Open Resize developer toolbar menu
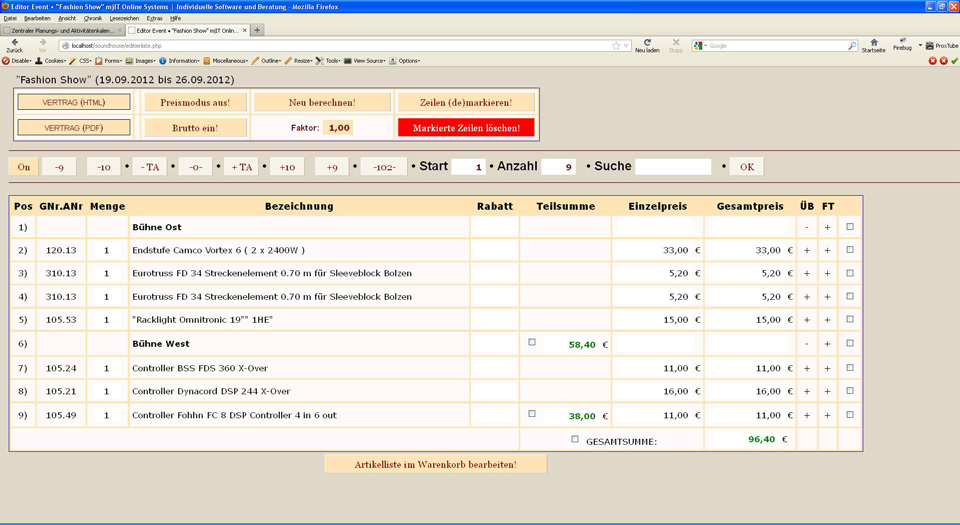 pyautogui.click(x=298, y=61)
